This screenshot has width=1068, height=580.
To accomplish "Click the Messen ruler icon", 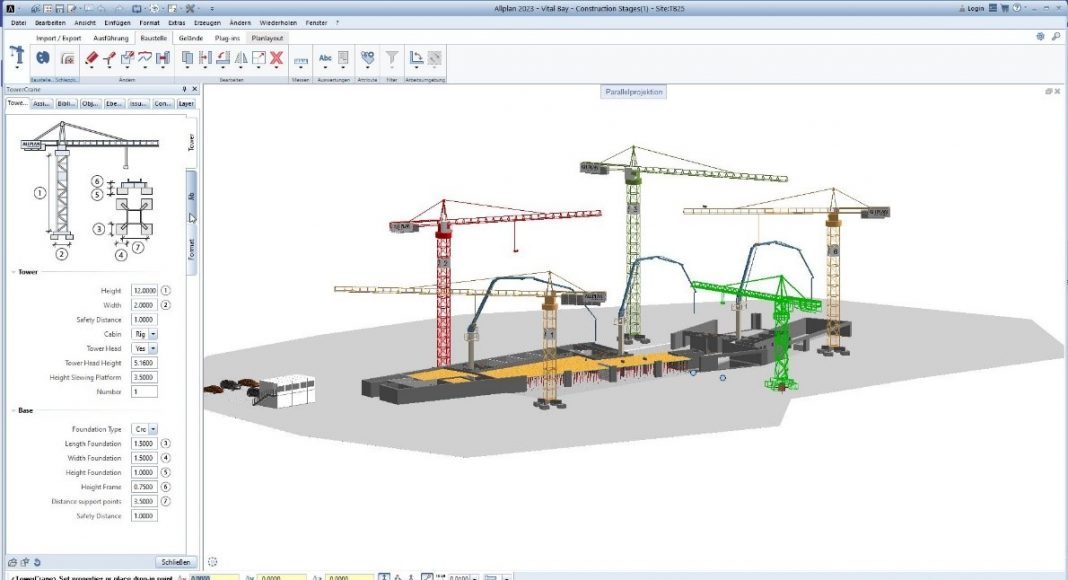I will point(300,60).
